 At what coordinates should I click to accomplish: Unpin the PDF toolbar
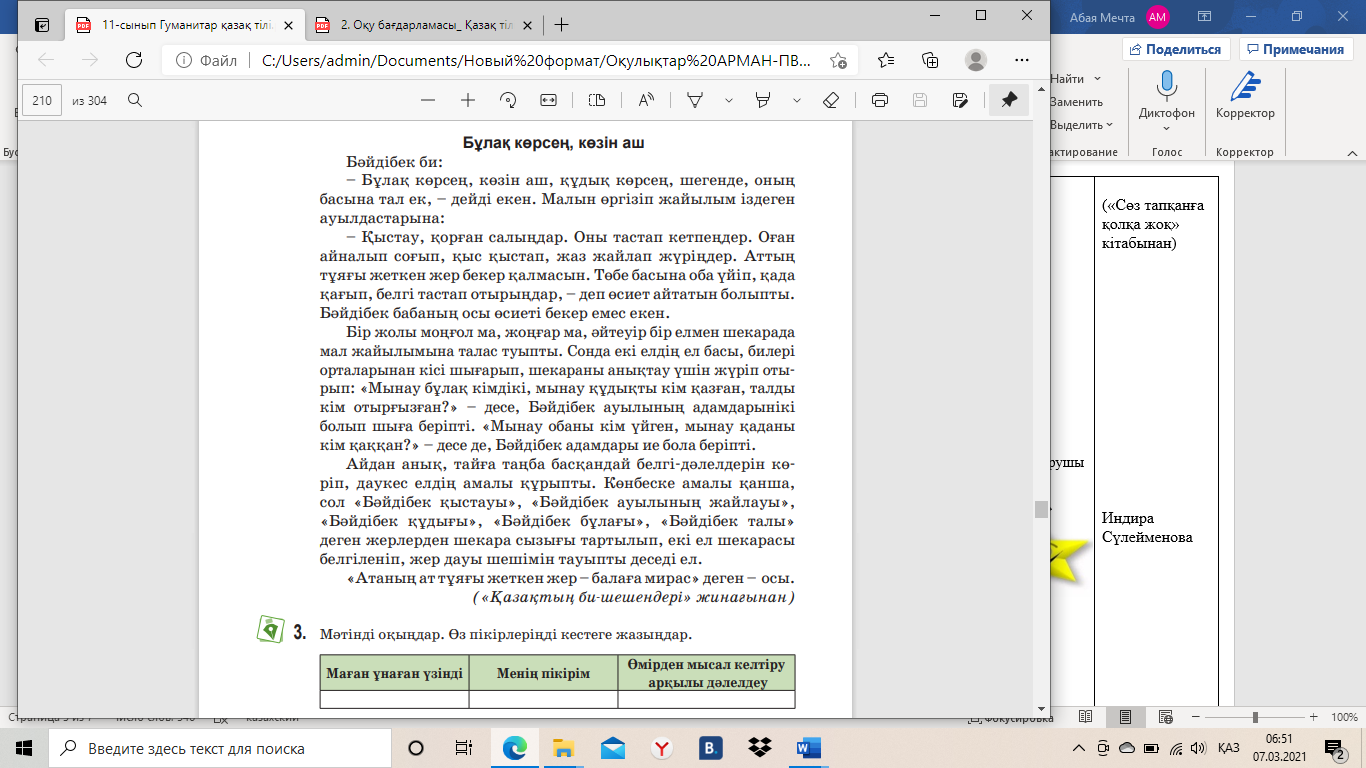point(1009,100)
